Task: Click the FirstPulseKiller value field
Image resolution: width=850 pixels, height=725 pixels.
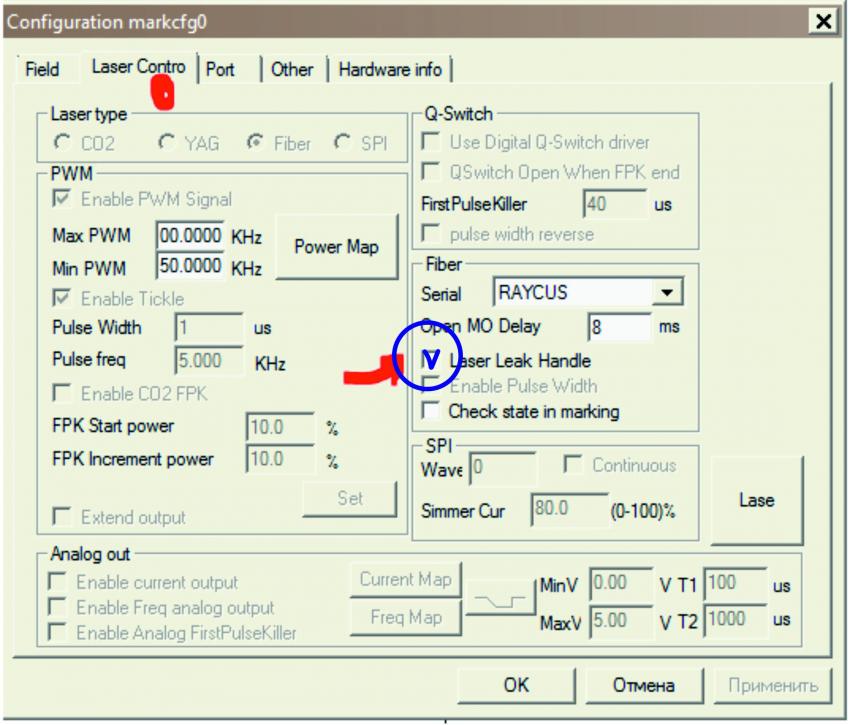Action: (x=614, y=204)
